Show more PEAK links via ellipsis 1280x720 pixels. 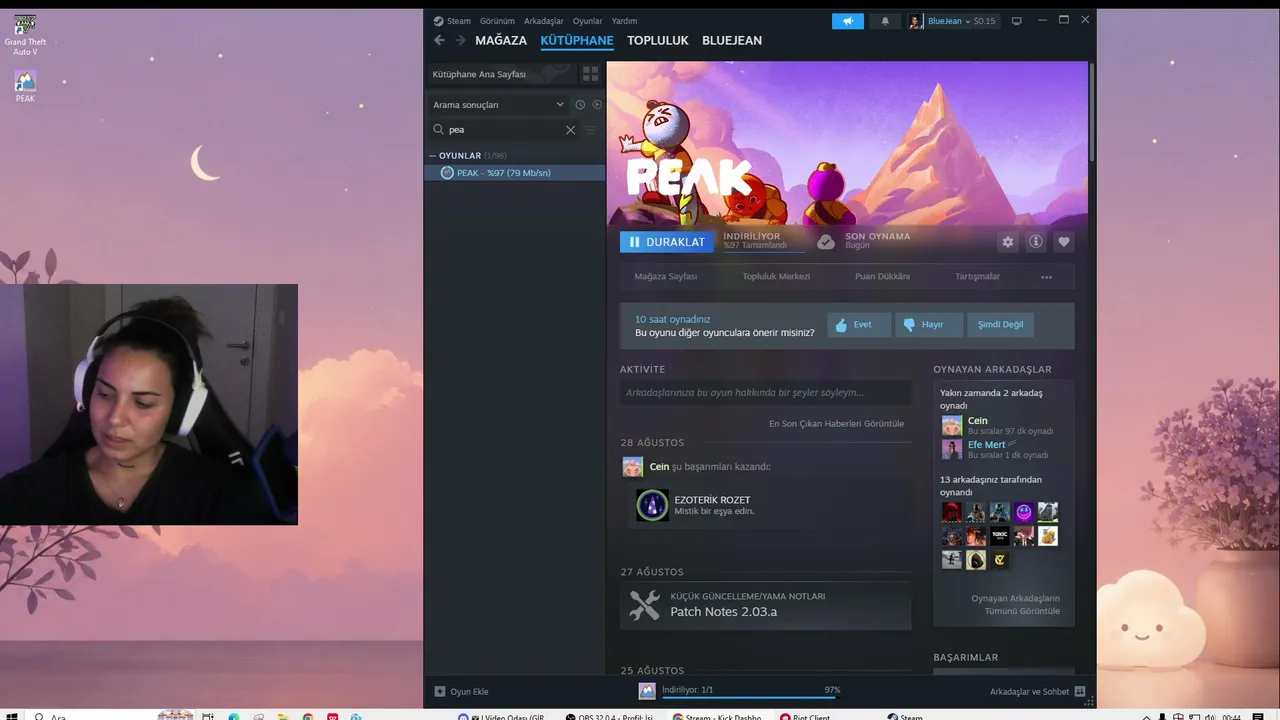(x=1046, y=277)
